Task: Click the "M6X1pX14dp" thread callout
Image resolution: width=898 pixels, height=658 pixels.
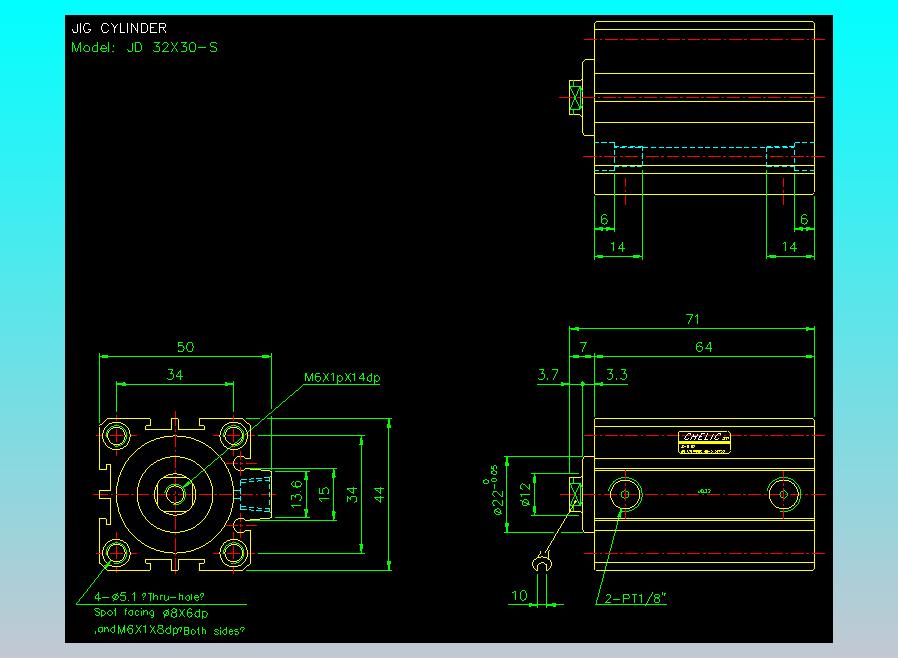Action: point(342,377)
